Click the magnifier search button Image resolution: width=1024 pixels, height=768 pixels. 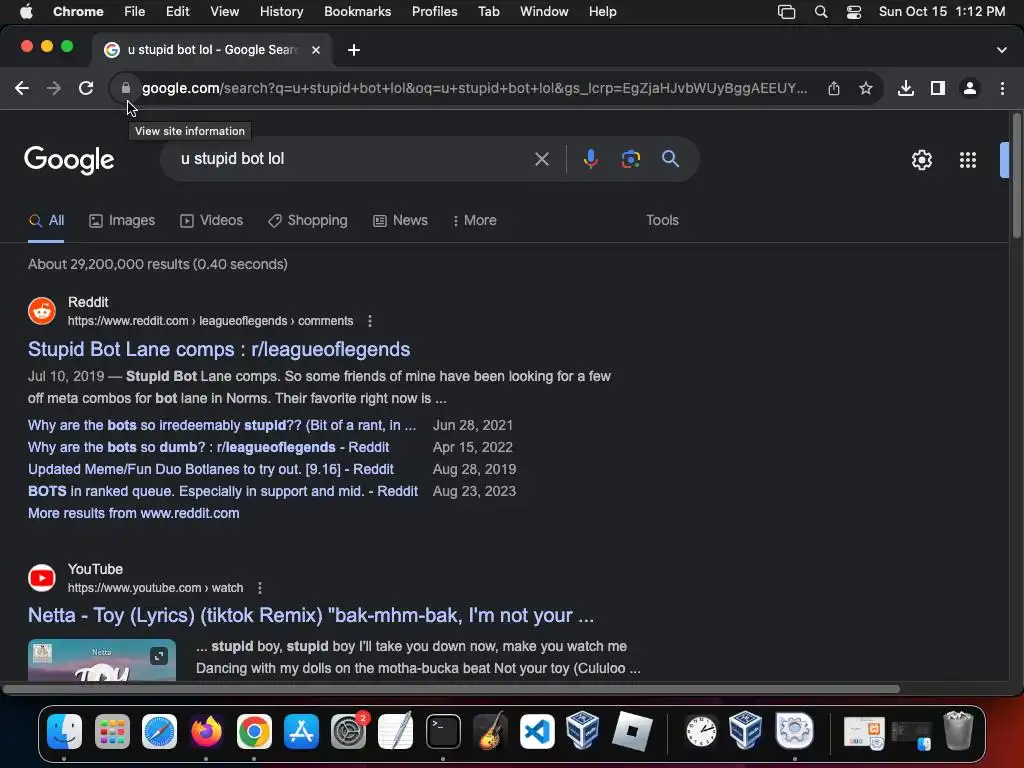(670, 159)
